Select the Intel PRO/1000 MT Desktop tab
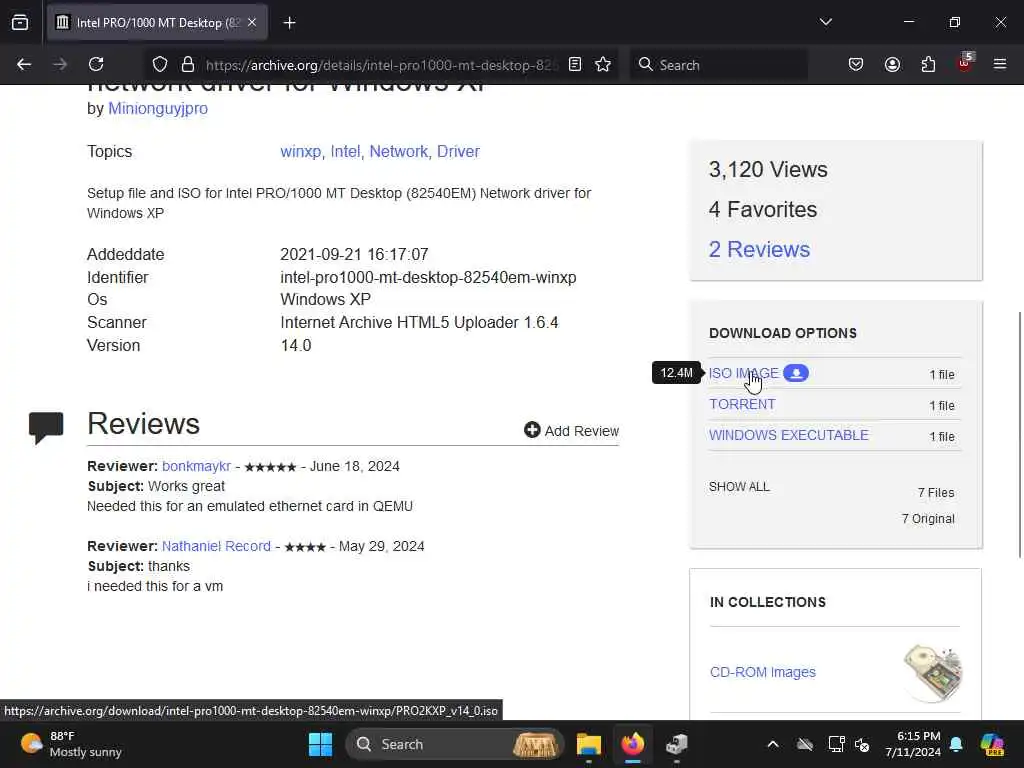The height and width of the screenshot is (768, 1024). click(x=157, y=23)
